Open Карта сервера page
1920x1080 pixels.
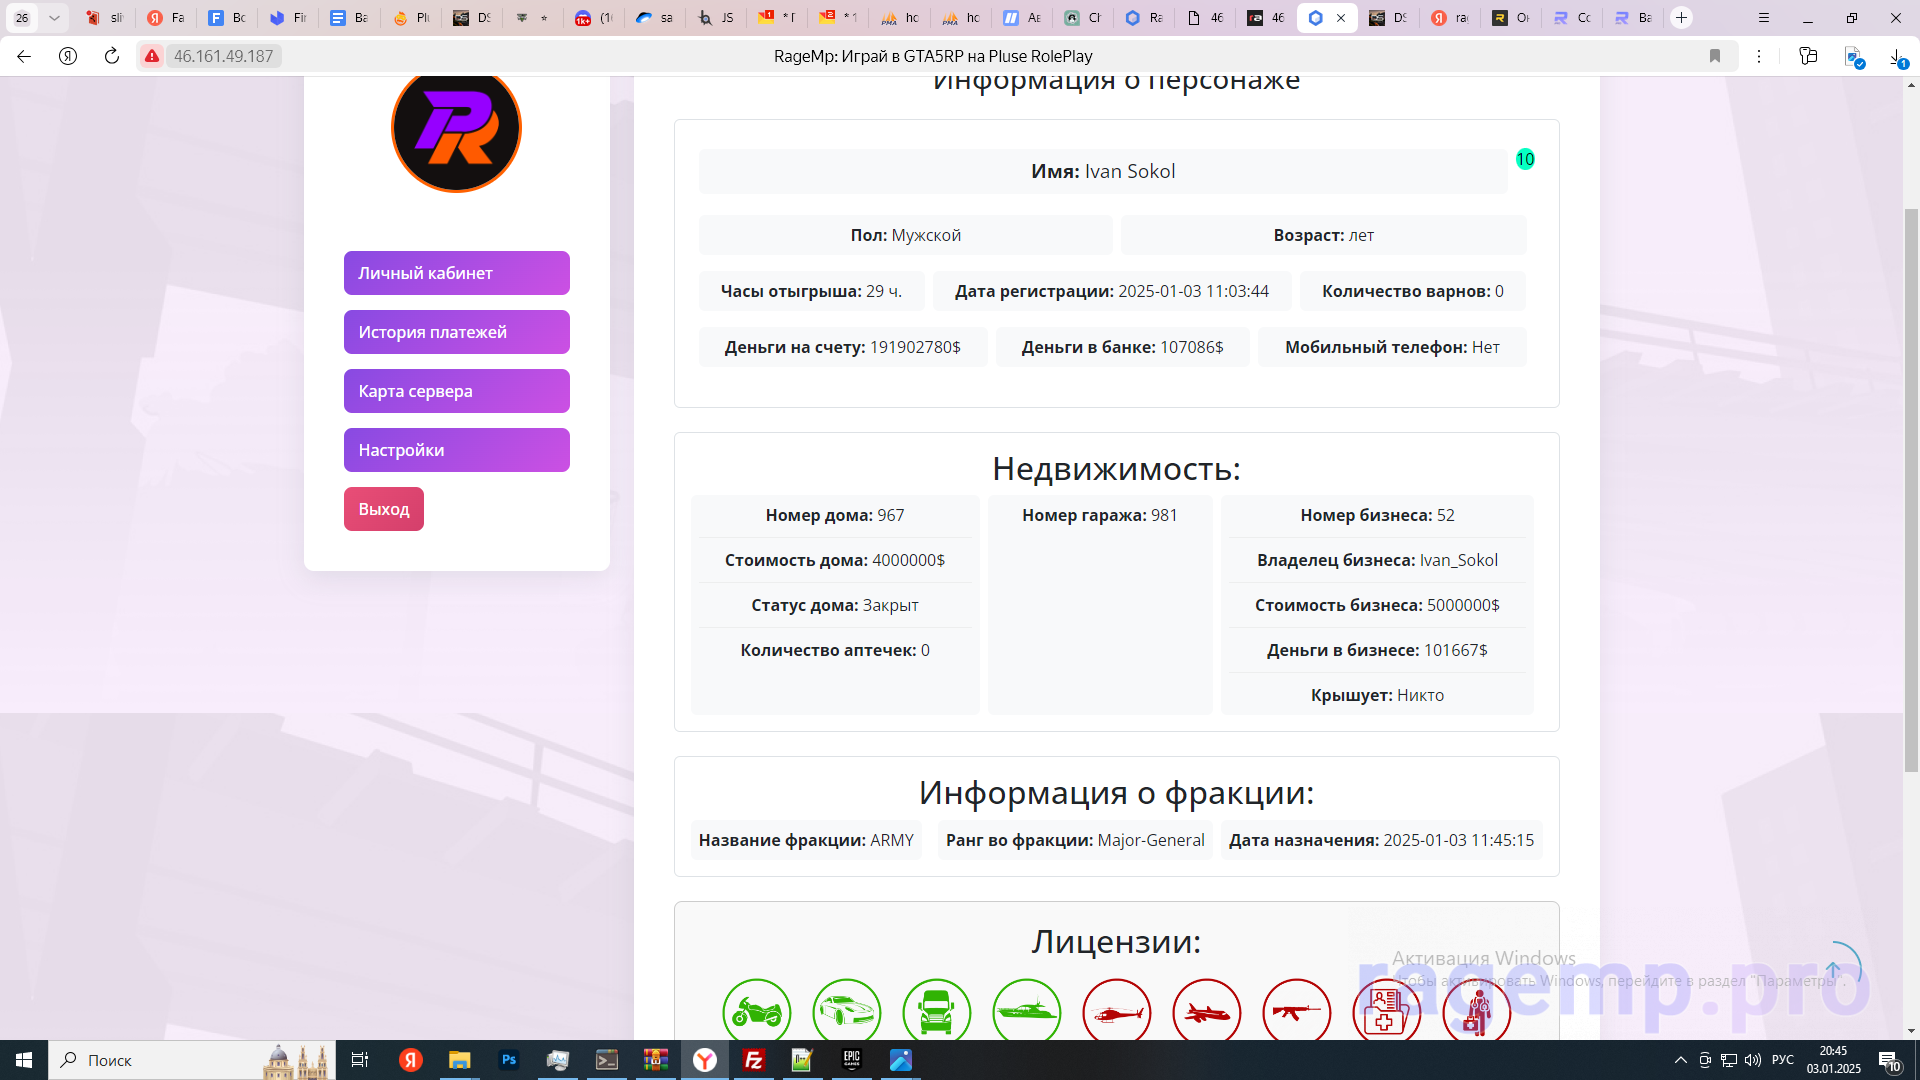click(457, 391)
